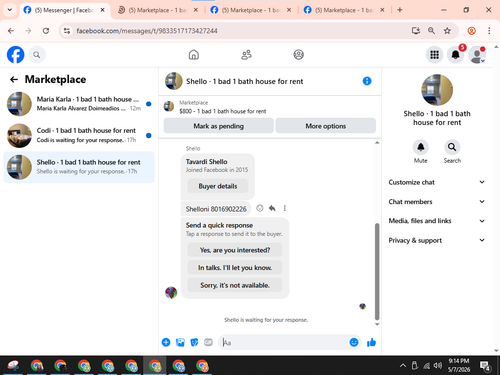Click the address bar URL
The height and width of the screenshot is (375, 500).
[x=147, y=31]
